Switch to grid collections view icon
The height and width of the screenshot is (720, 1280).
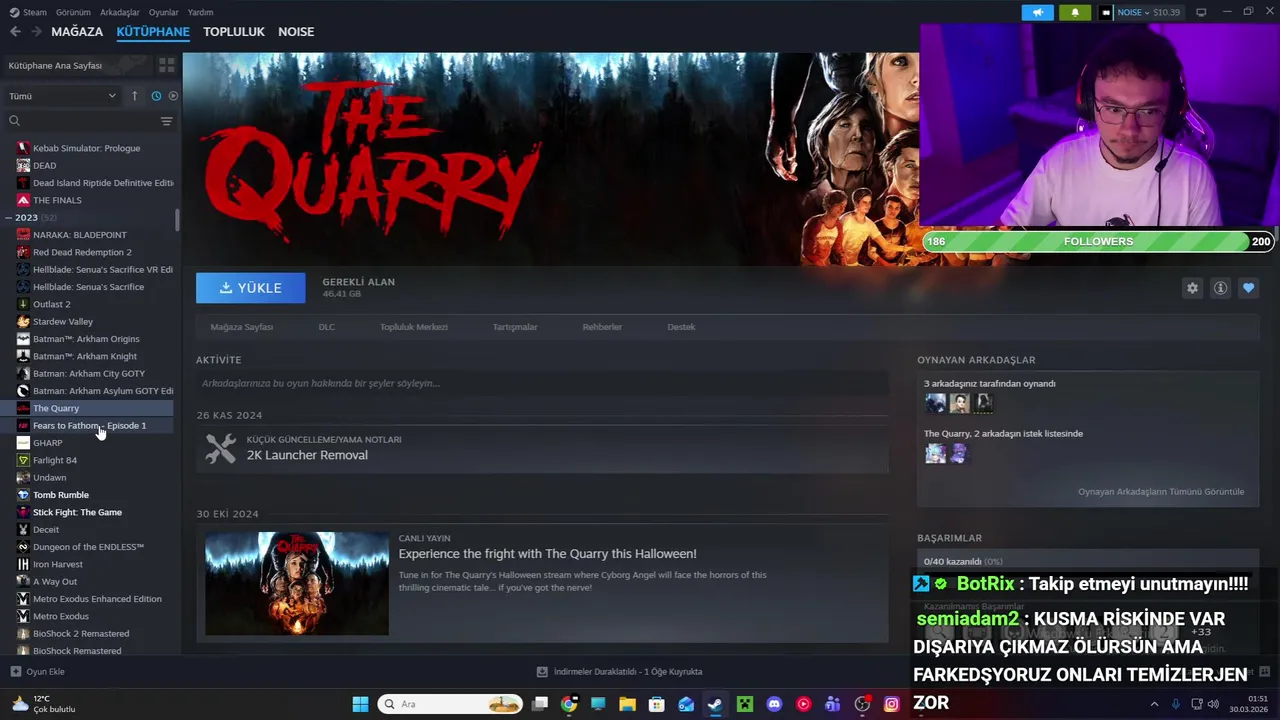(167, 65)
